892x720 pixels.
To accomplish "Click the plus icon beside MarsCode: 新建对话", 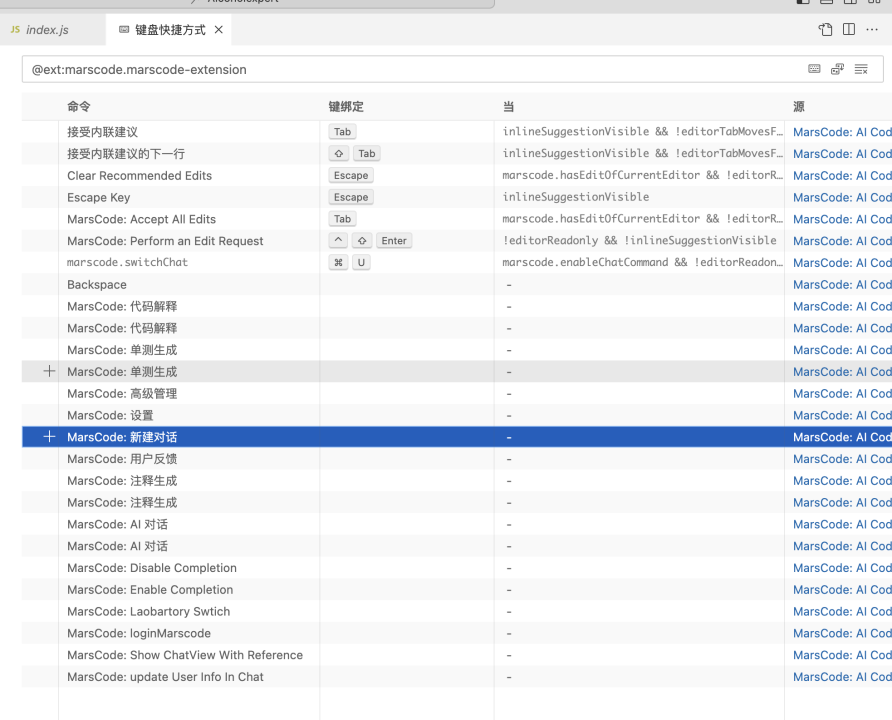I will tap(49, 437).
